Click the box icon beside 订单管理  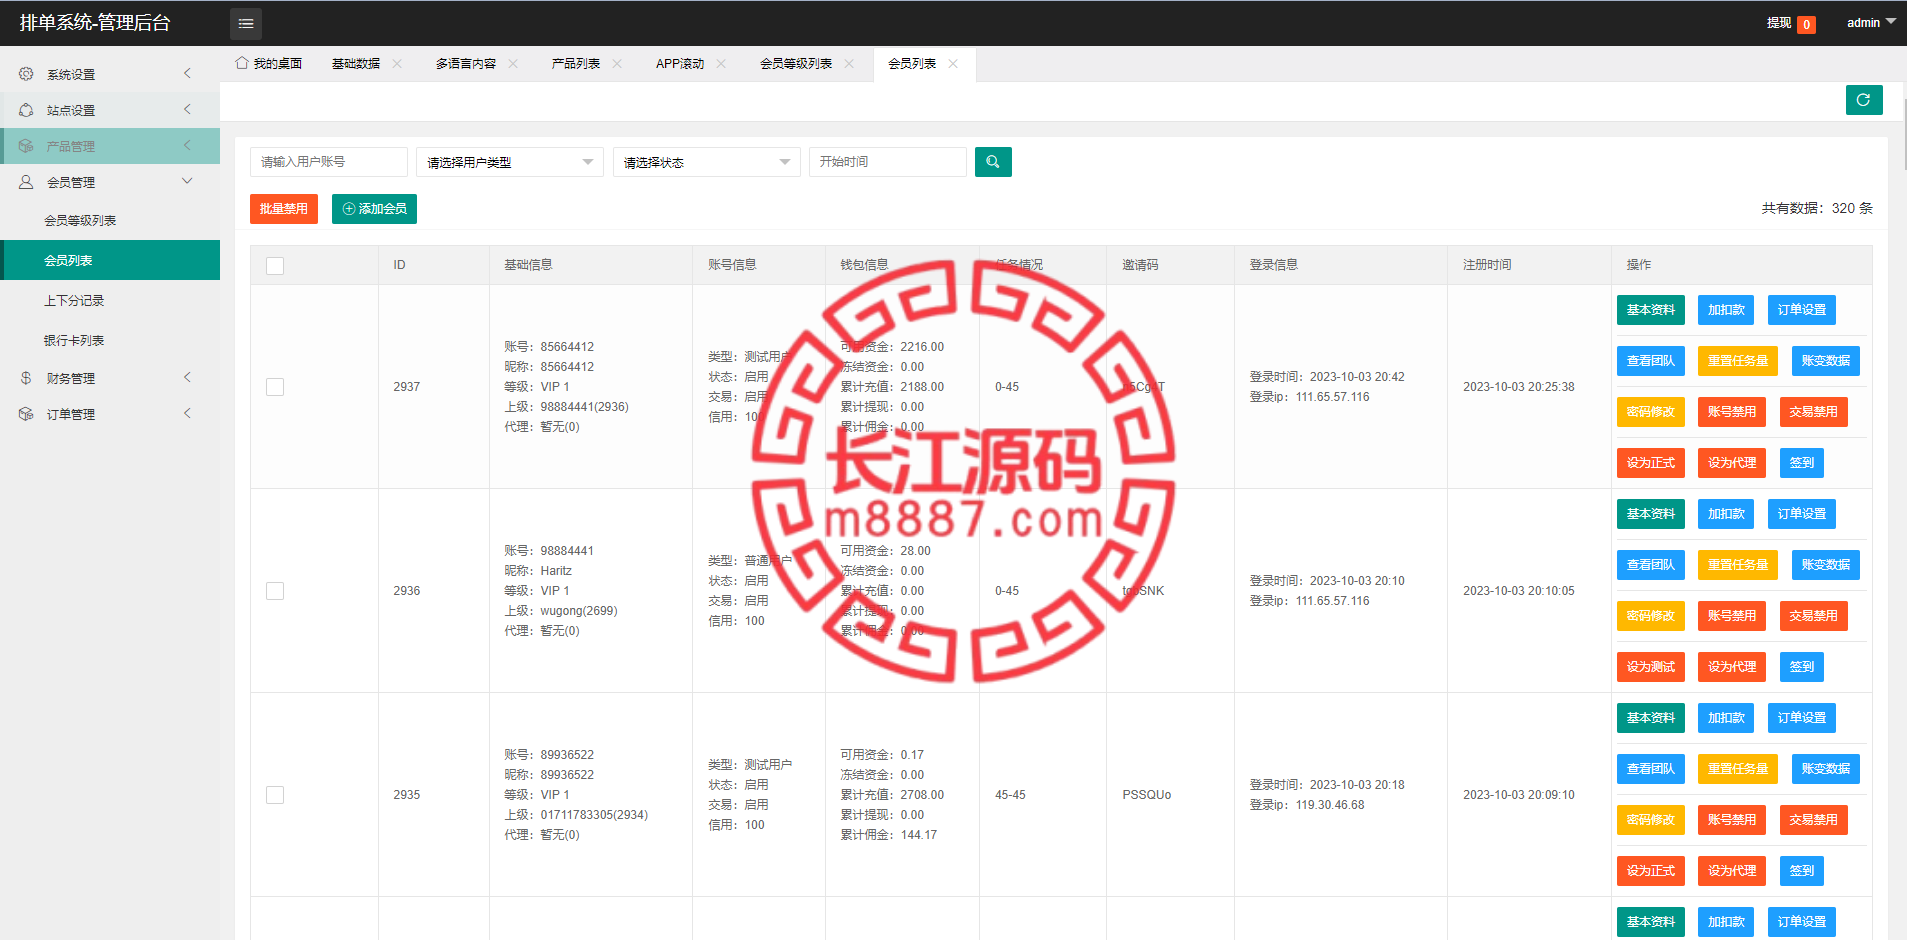click(26, 414)
